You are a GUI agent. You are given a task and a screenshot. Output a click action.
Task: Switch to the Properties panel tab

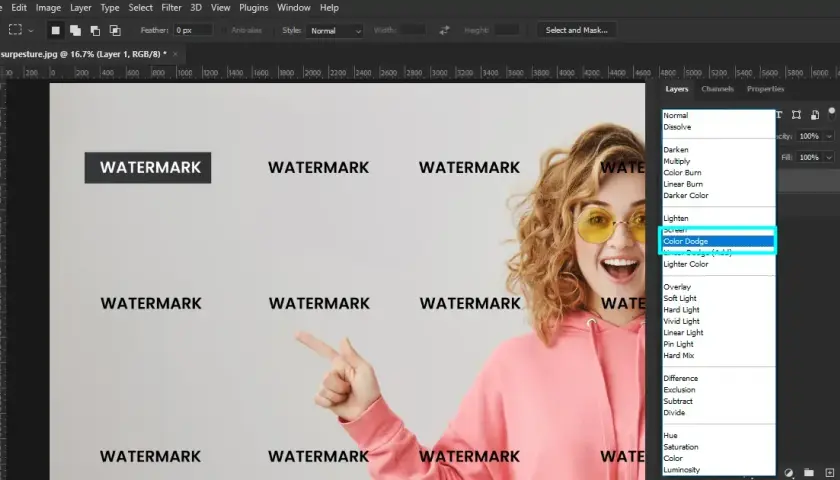click(766, 89)
